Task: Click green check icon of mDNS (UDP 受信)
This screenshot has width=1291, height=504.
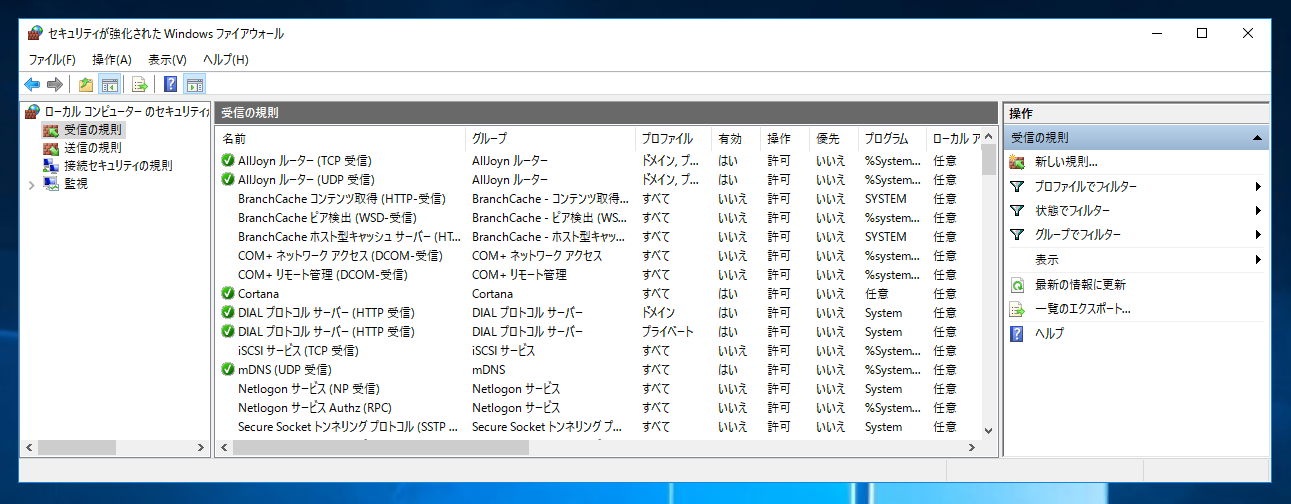Action: tap(228, 370)
